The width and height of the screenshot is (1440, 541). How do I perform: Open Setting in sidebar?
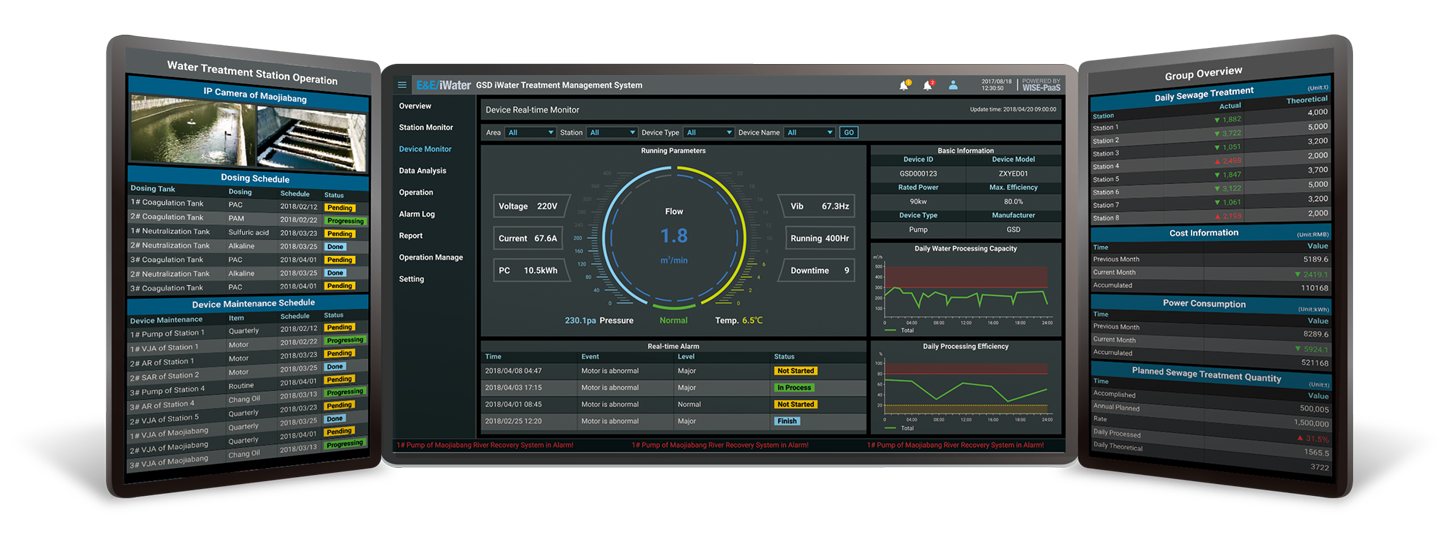(412, 279)
